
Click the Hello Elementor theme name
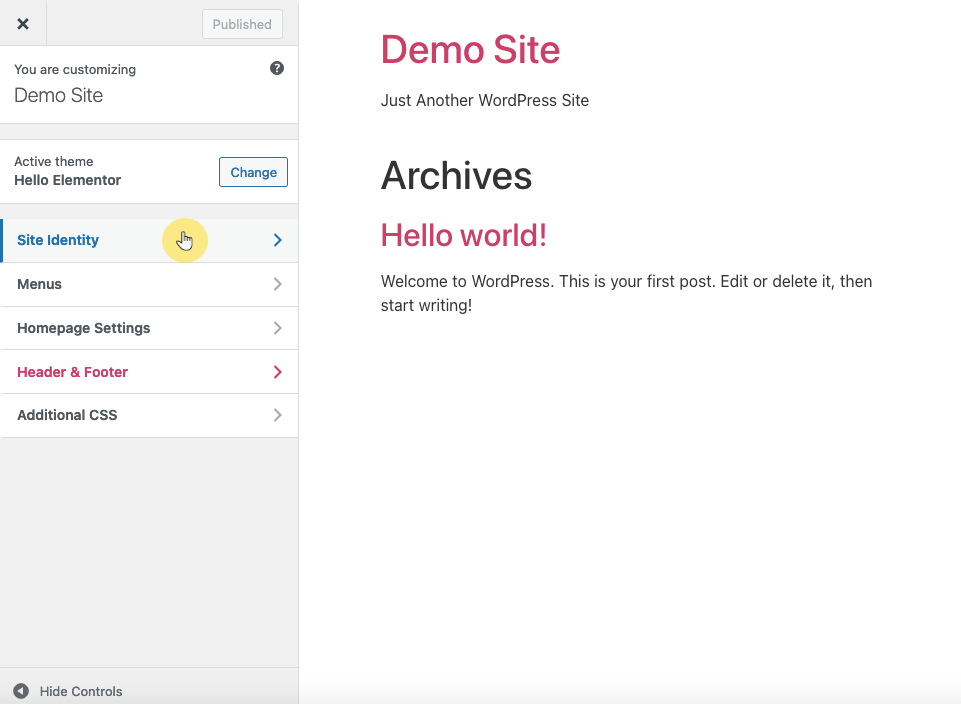[67, 180]
